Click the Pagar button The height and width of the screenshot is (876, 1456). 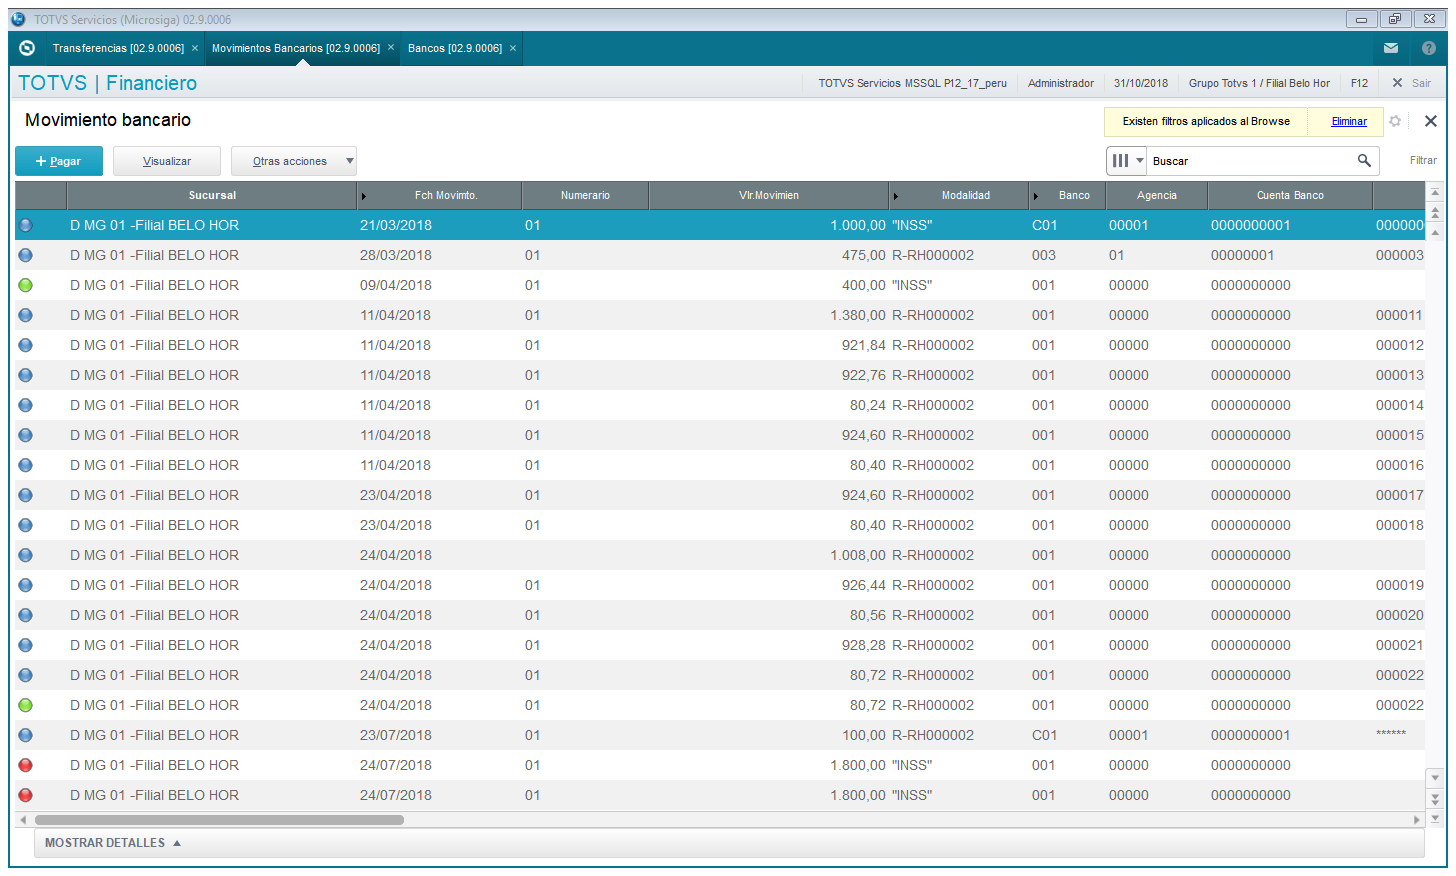coord(59,161)
